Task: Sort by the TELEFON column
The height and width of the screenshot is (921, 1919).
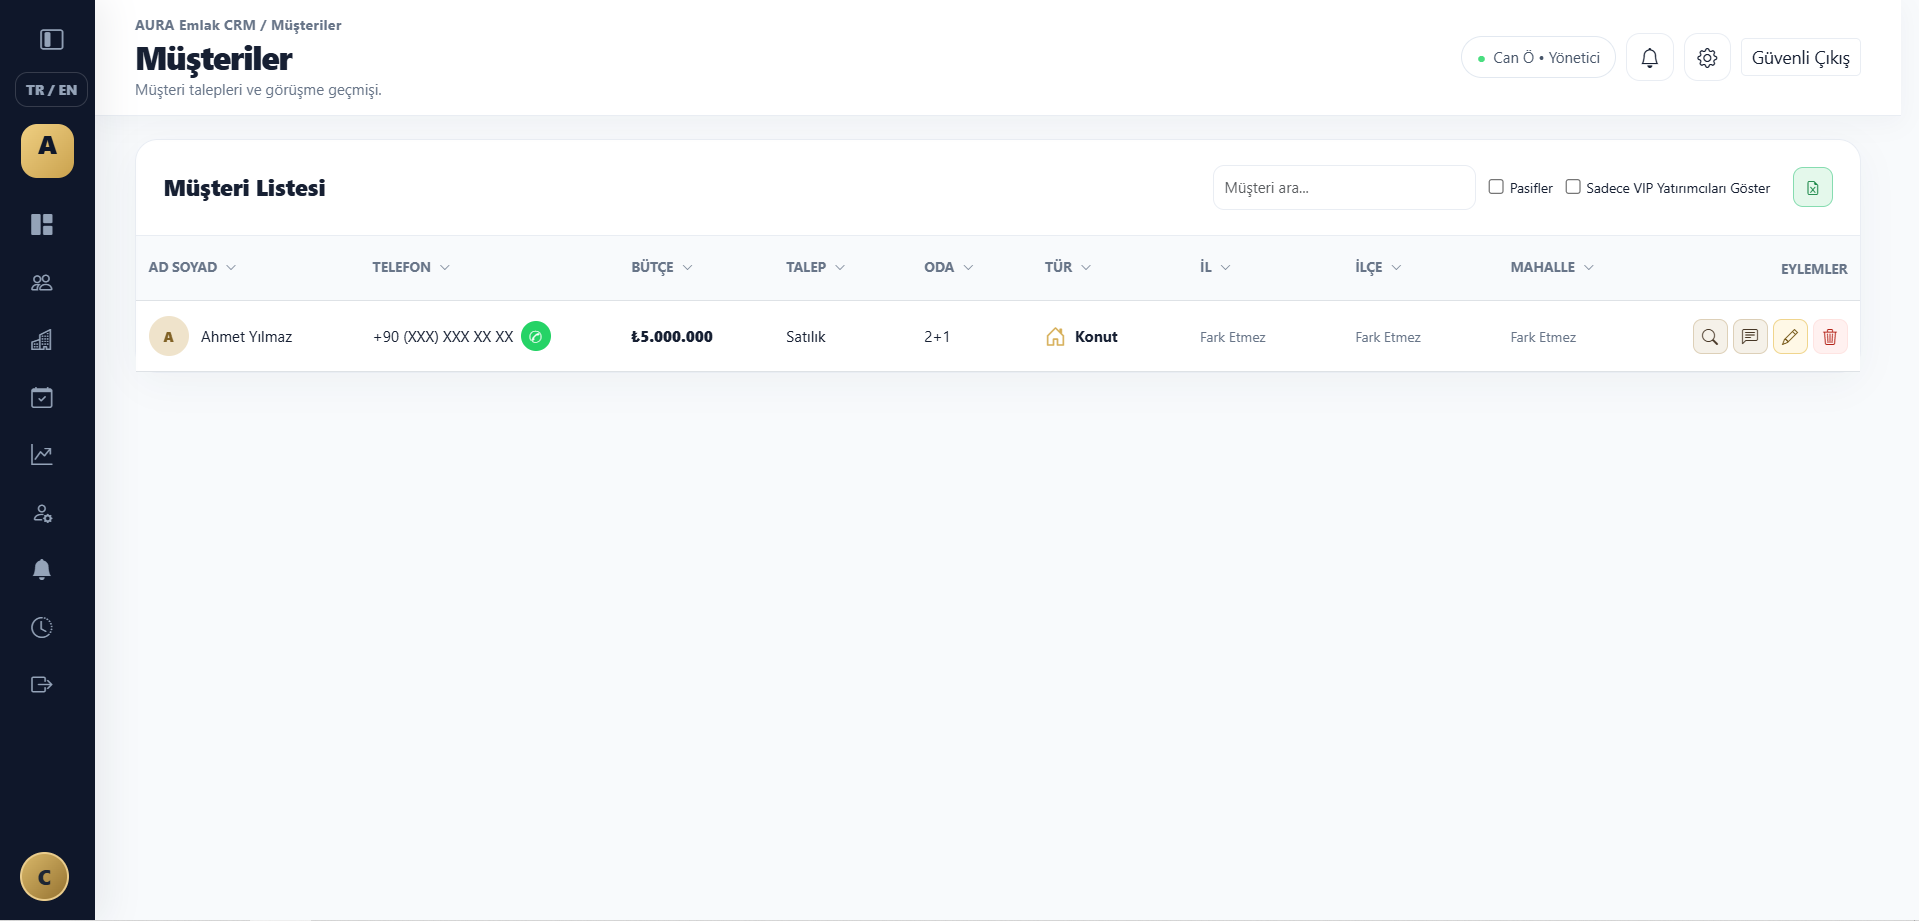Action: click(411, 267)
